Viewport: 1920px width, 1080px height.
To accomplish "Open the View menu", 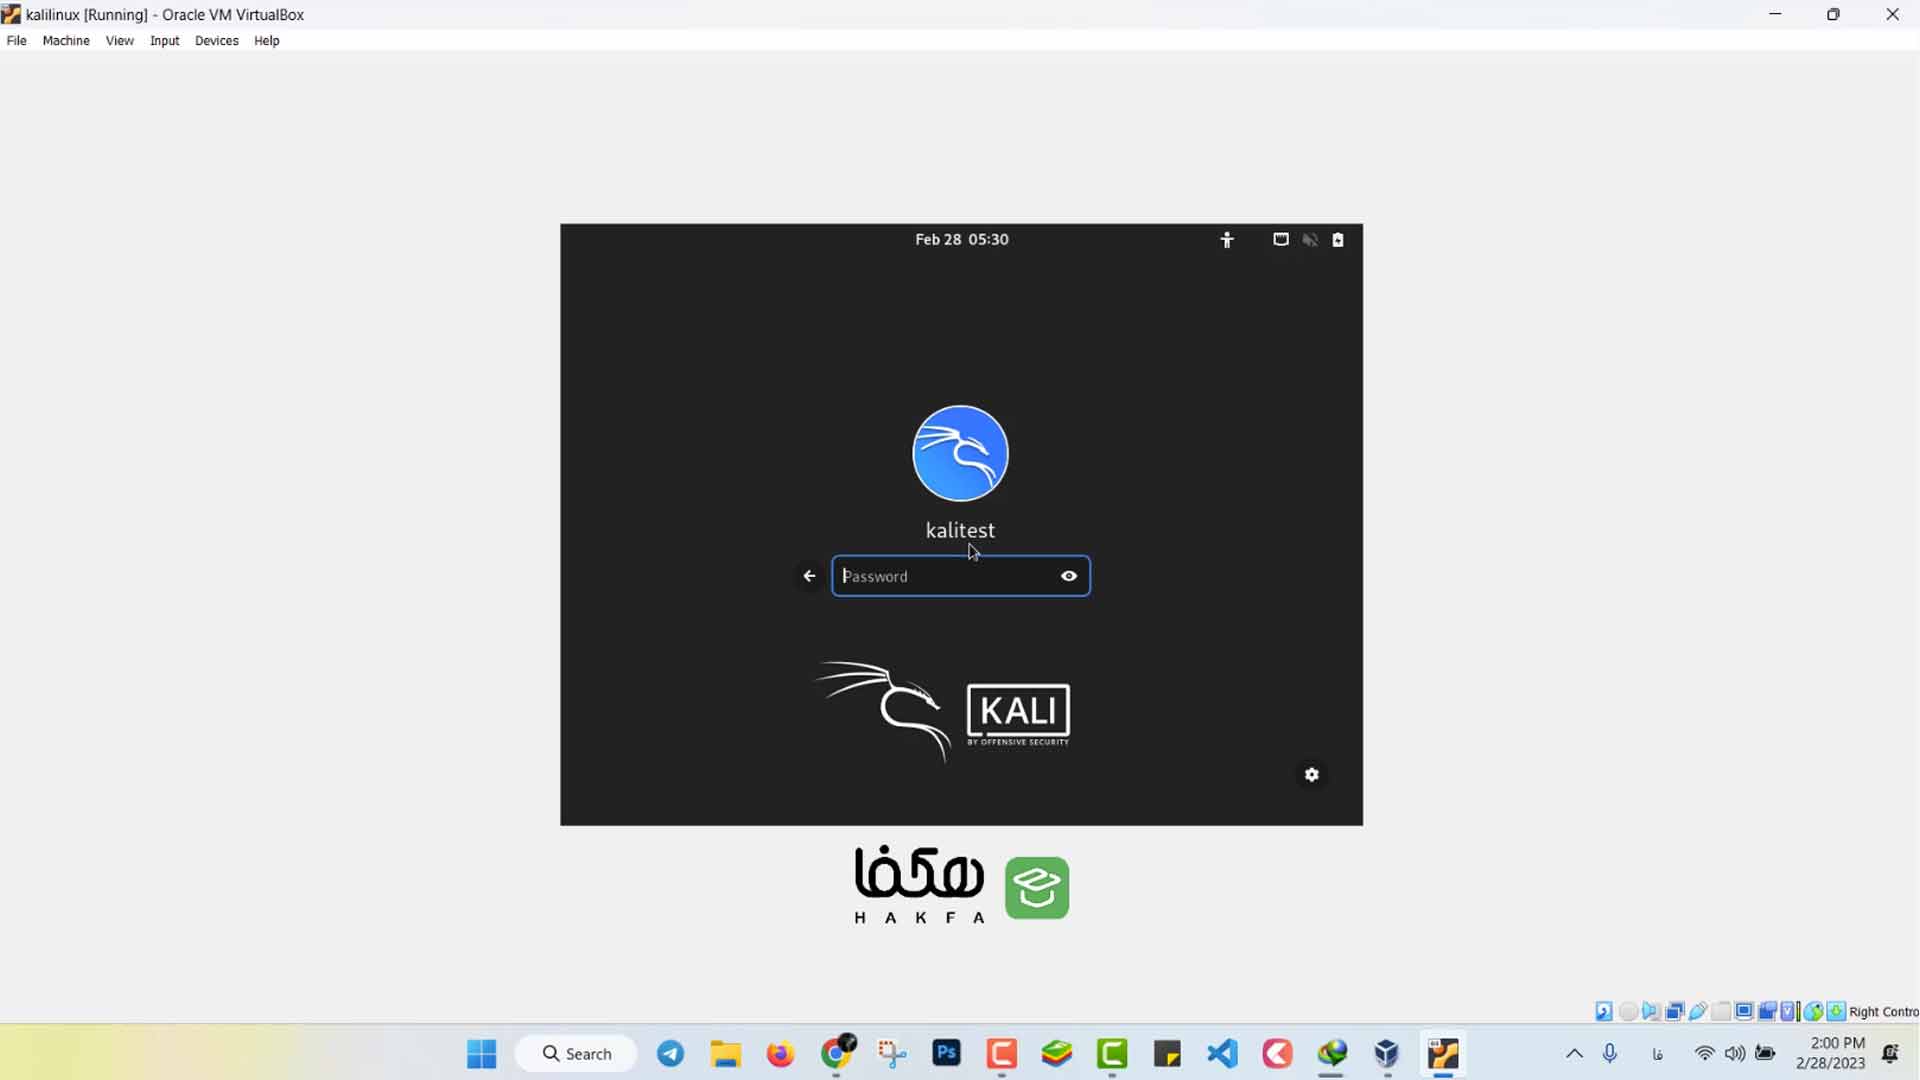I will pos(119,41).
